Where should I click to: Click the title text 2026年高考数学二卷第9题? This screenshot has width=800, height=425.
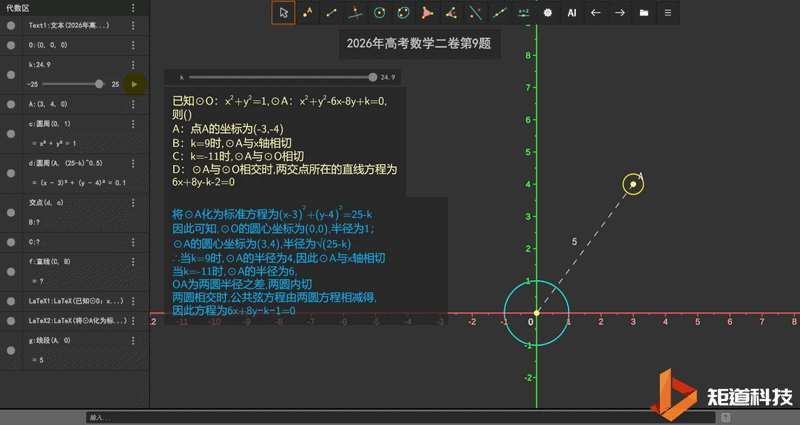pos(419,44)
